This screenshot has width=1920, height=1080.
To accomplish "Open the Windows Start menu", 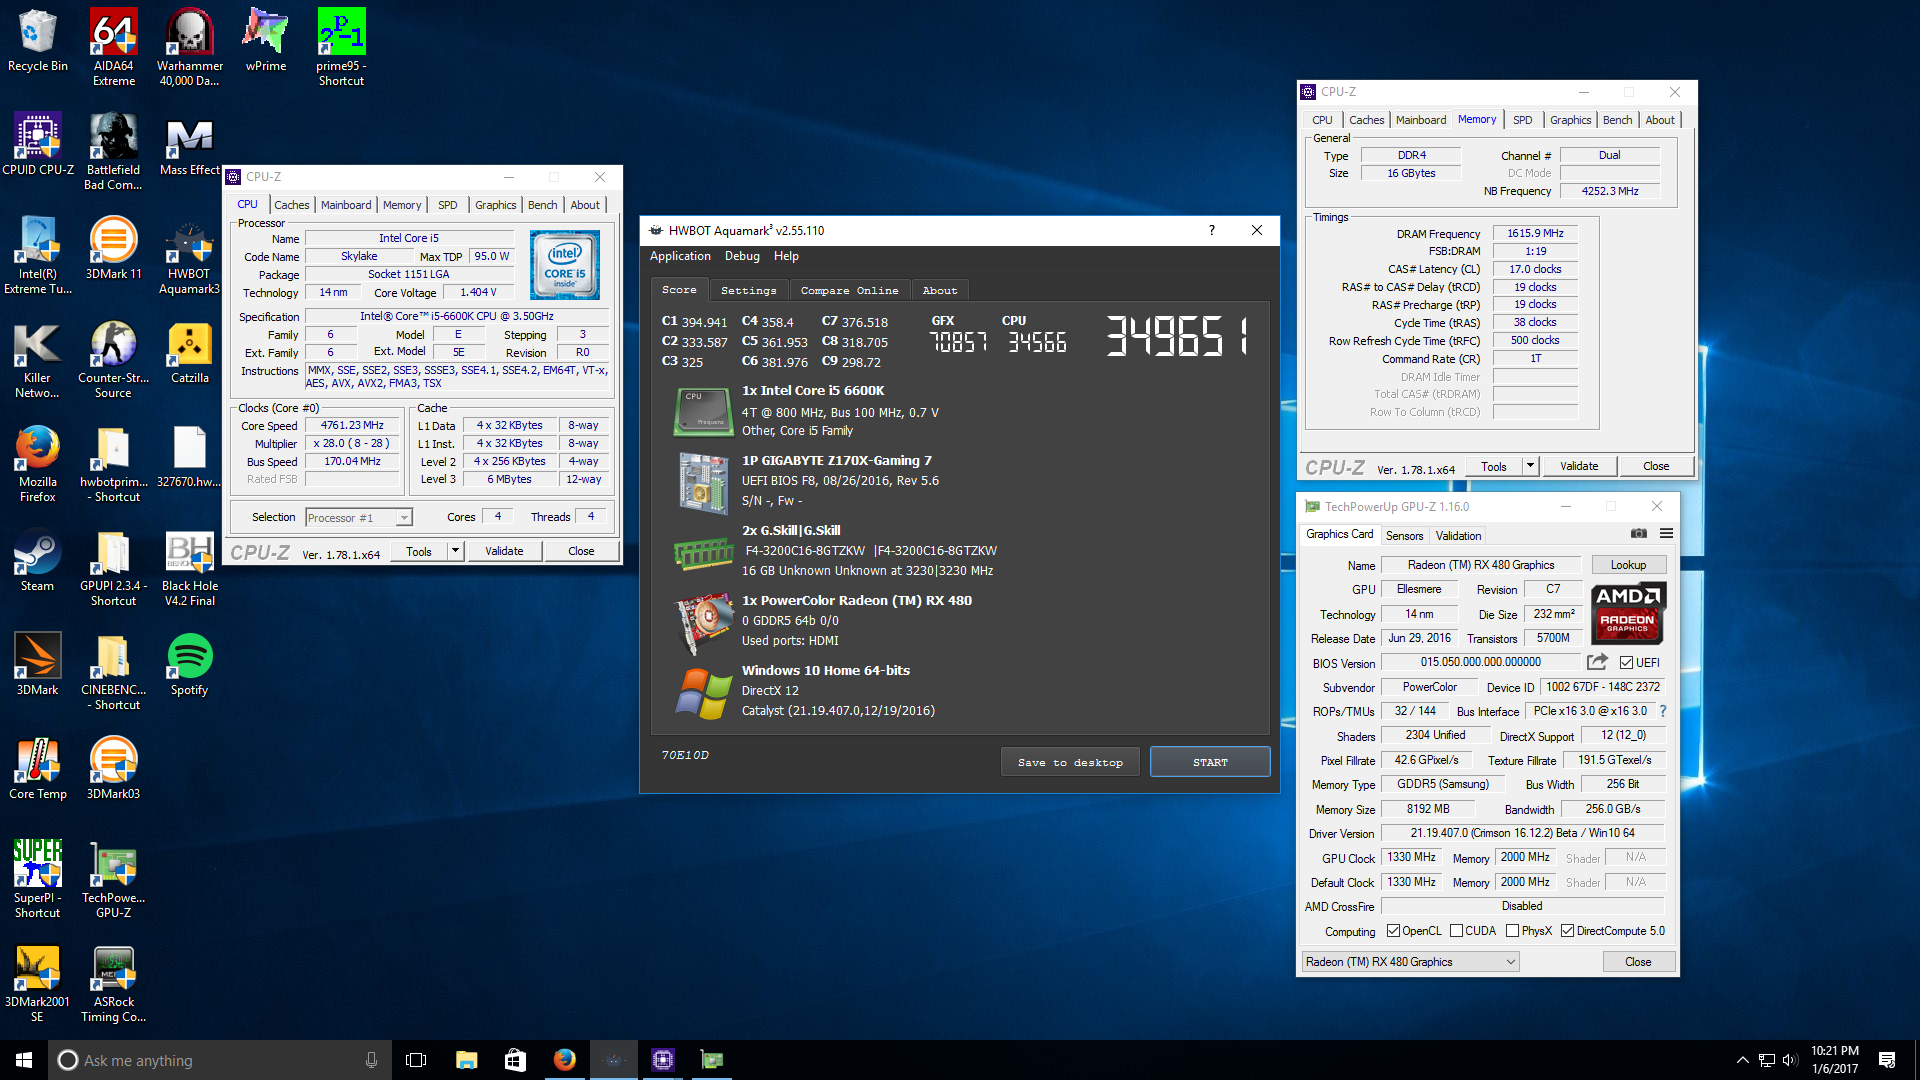I will pyautogui.click(x=24, y=1060).
